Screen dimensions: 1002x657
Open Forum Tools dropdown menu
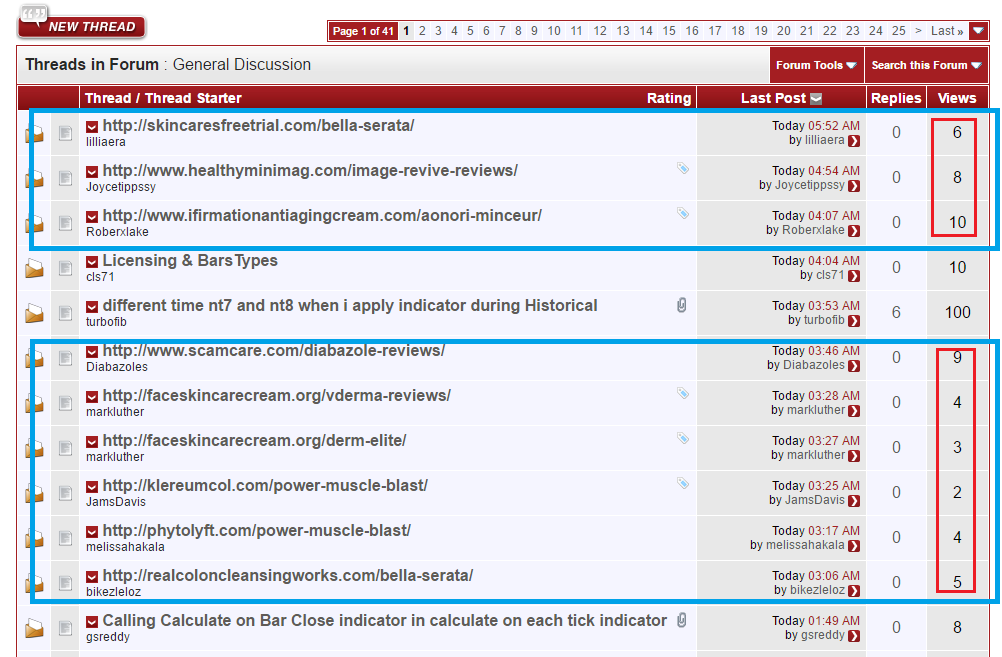click(x=816, y=65)
